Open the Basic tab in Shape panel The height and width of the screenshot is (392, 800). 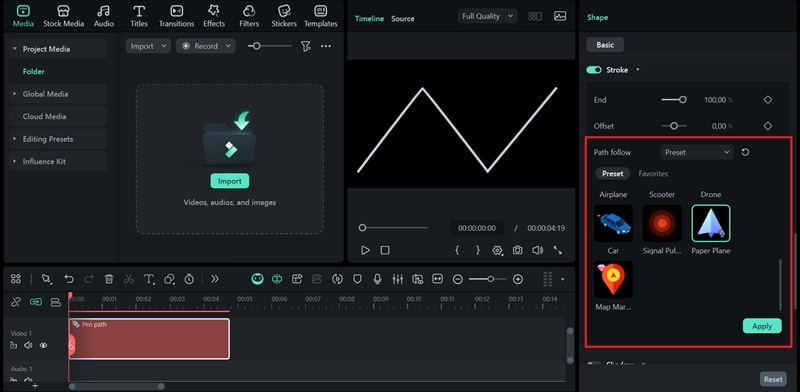605,45
